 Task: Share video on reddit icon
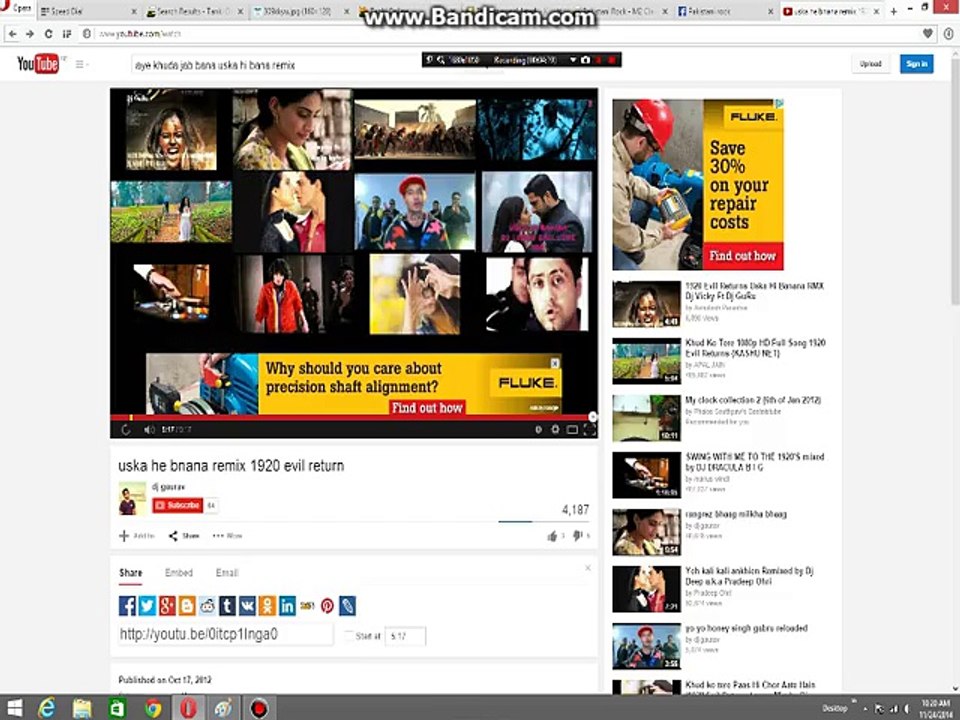[x=208, y=606]
